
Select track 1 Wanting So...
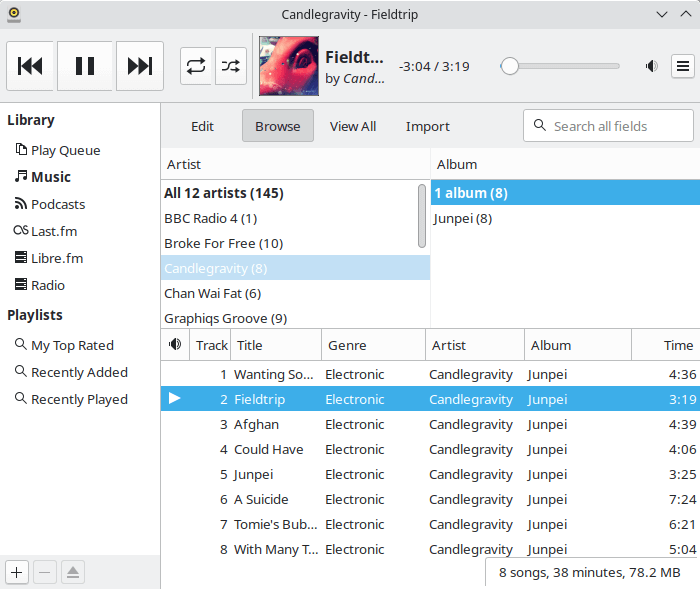[x=430, y=374]
